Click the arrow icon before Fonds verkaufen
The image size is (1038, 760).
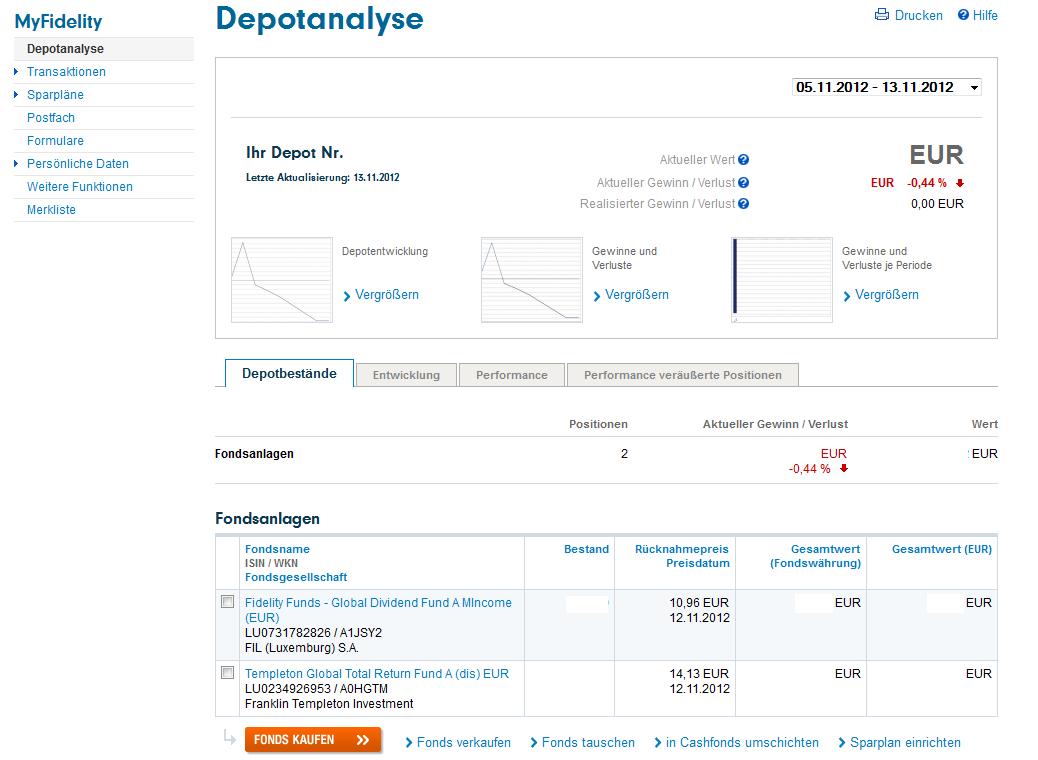pos(409,743)
